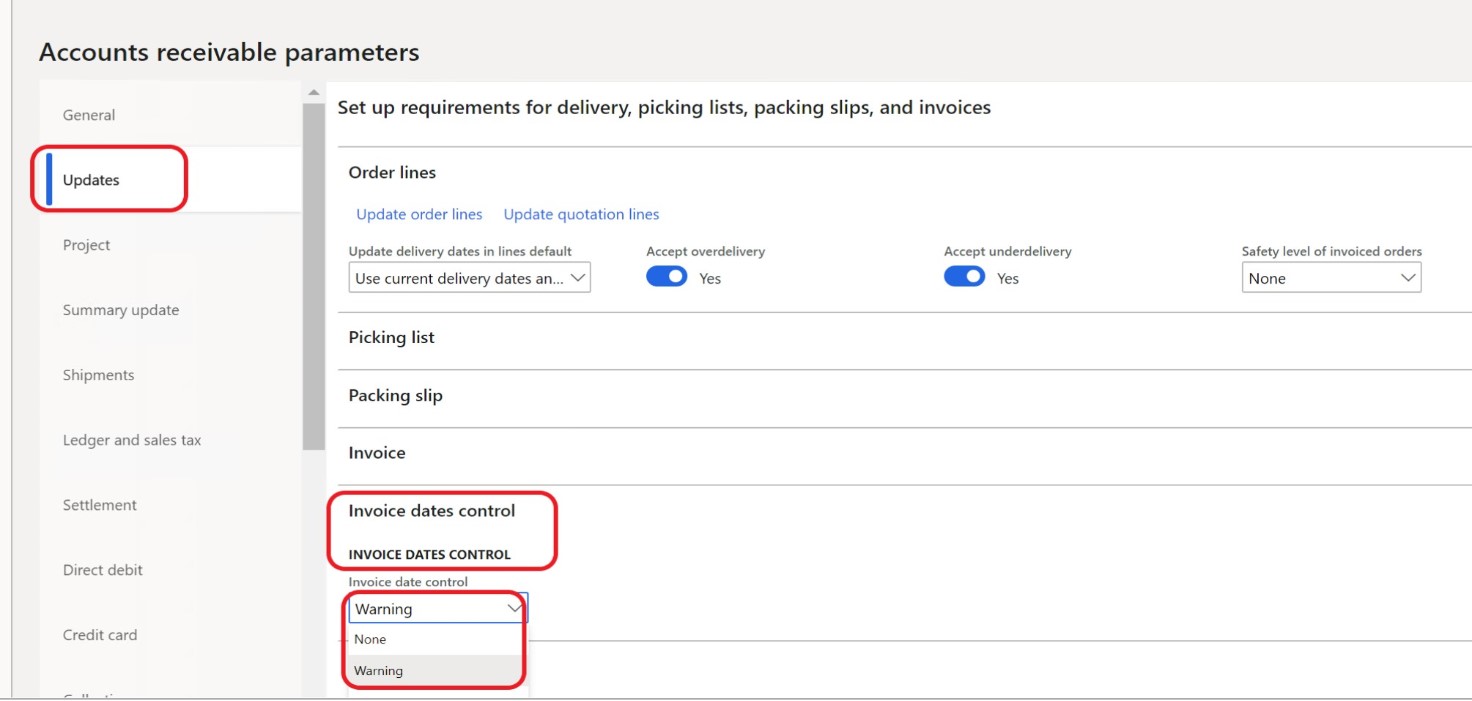The width and height of the screenshot is (1472, 701).
Task: Open the Shipments settings page
Action: [x=98, y=374]
